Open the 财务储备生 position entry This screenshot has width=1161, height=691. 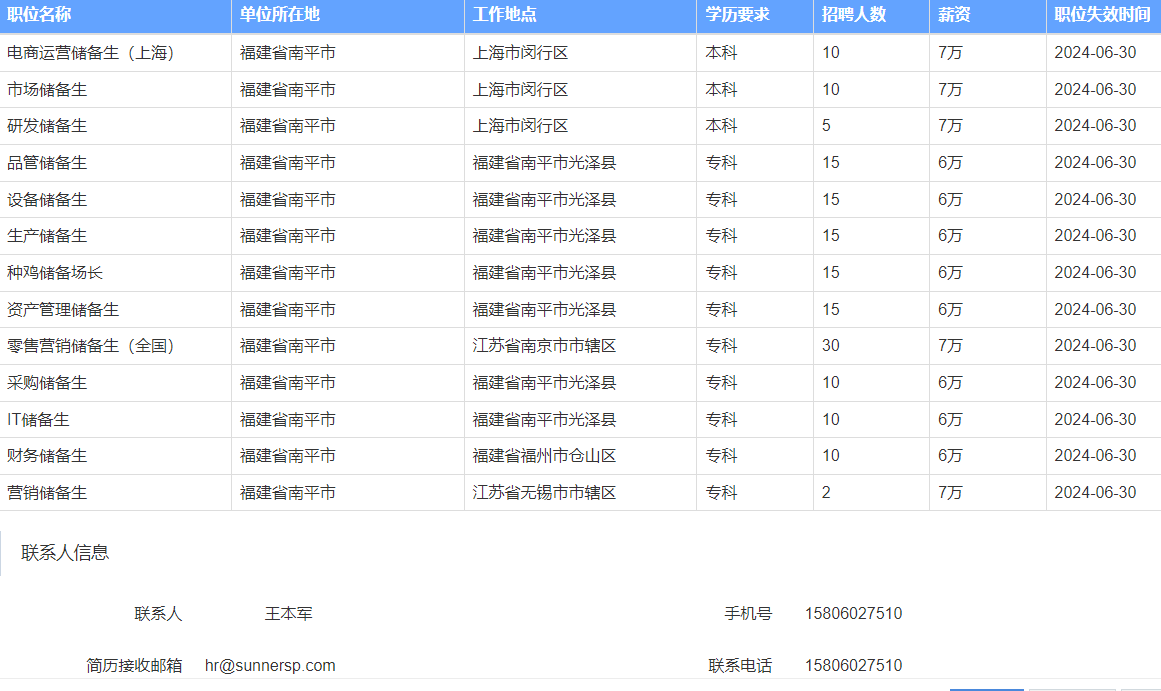coord(47,456)
